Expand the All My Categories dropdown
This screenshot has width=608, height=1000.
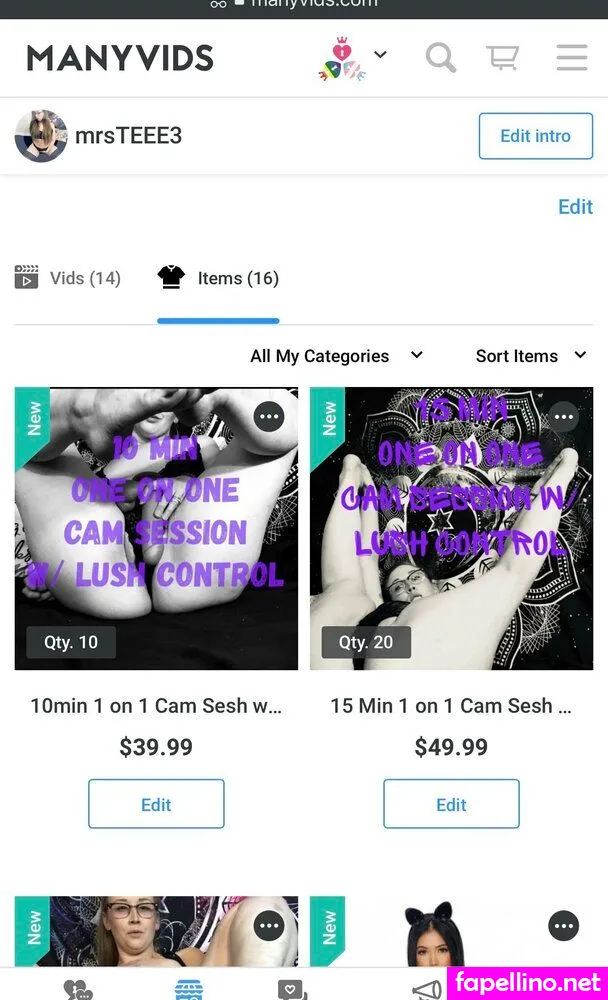click(336, 356)
